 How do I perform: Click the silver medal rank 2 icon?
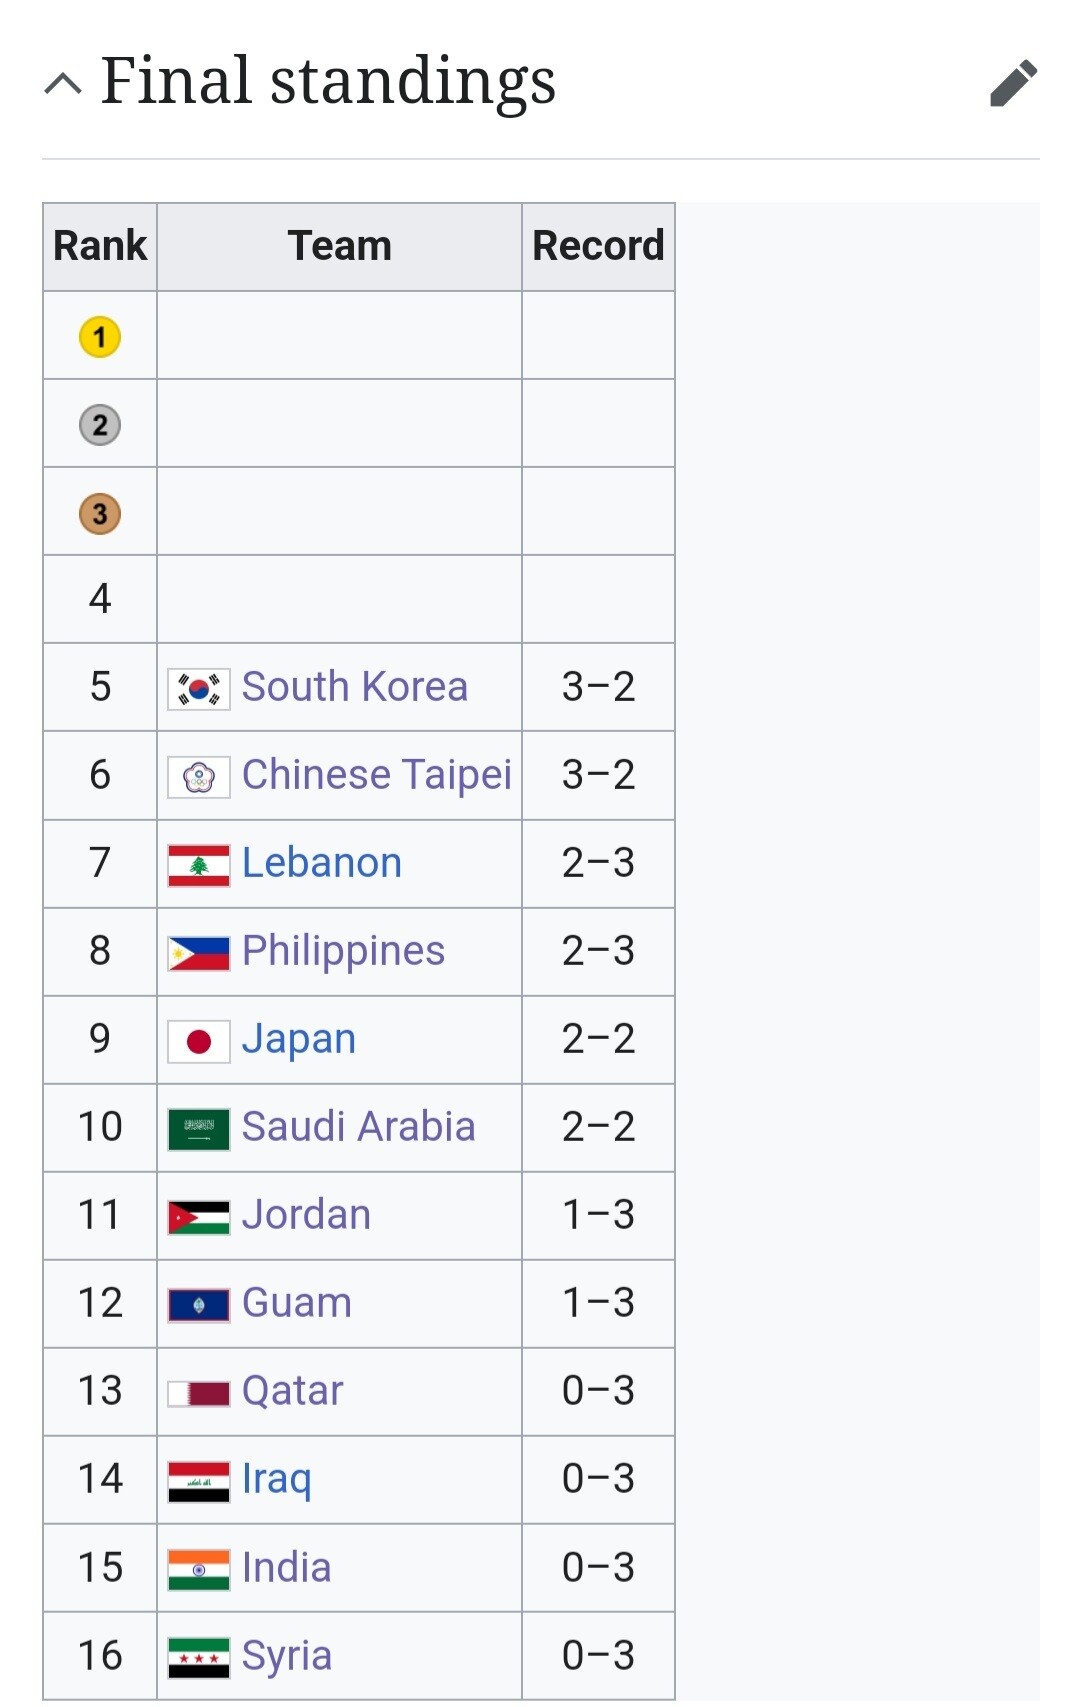point(100,425)
